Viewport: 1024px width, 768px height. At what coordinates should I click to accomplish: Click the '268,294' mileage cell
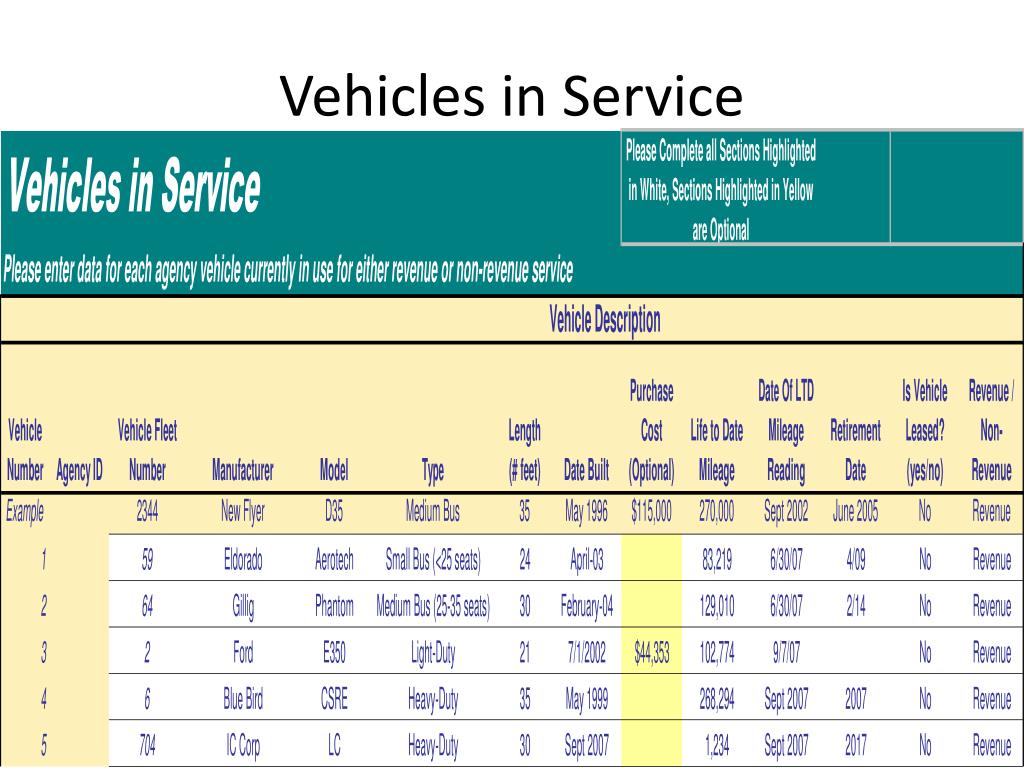(x=716, y=699)
